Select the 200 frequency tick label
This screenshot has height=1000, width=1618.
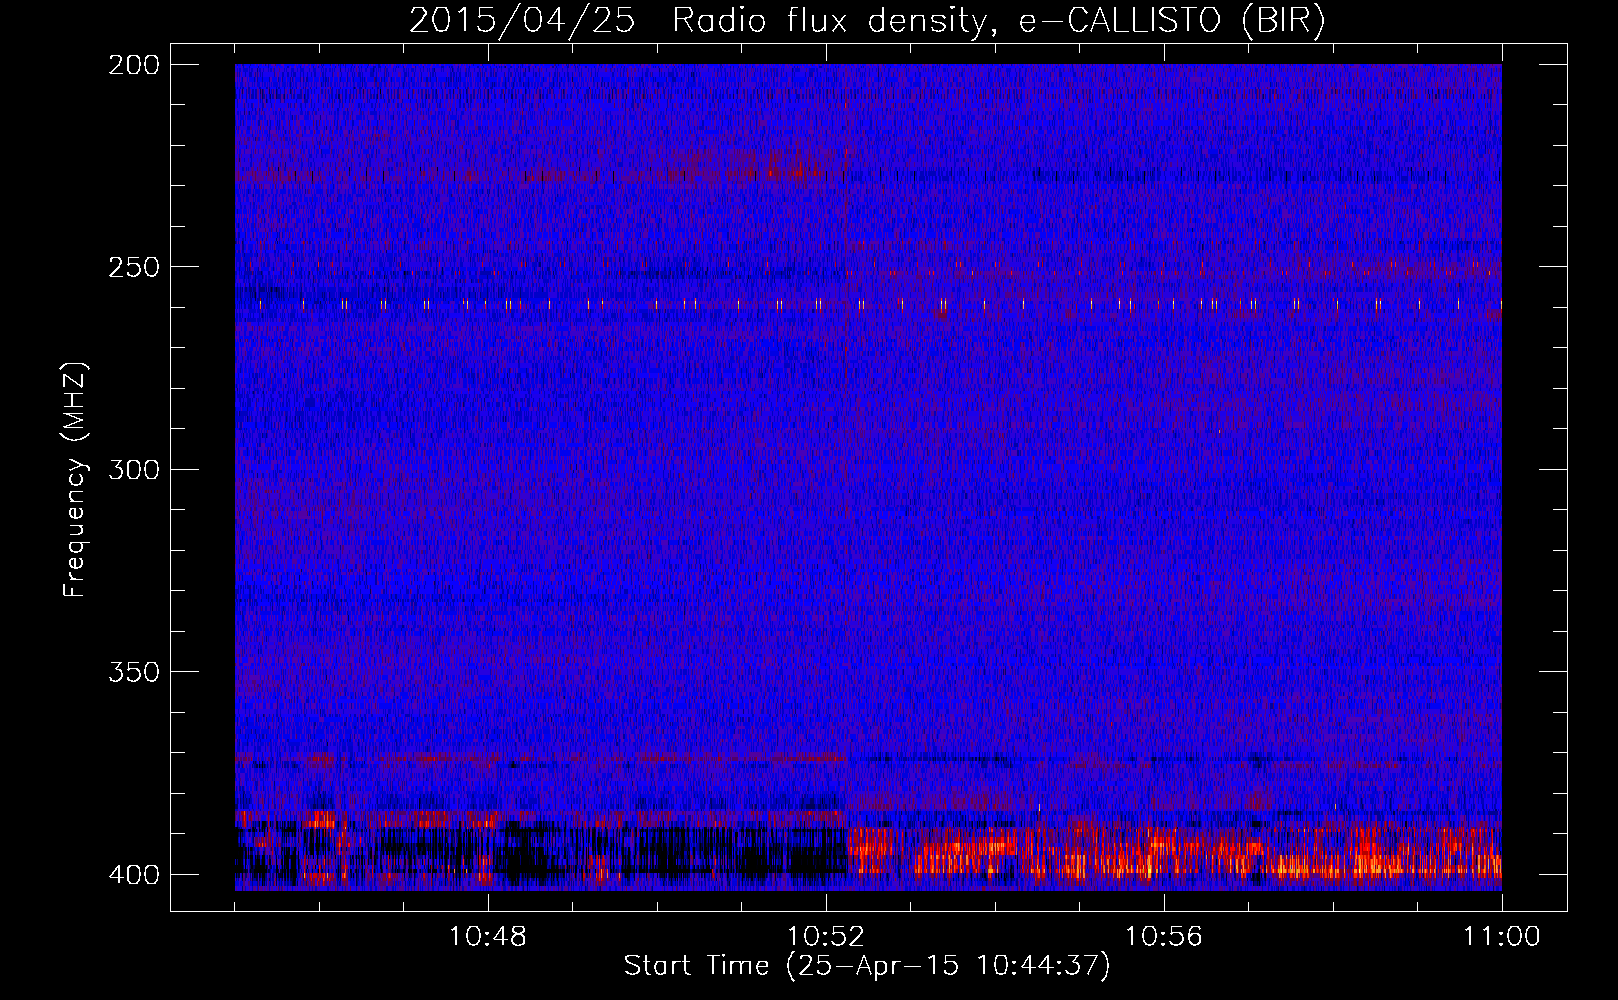133,65
